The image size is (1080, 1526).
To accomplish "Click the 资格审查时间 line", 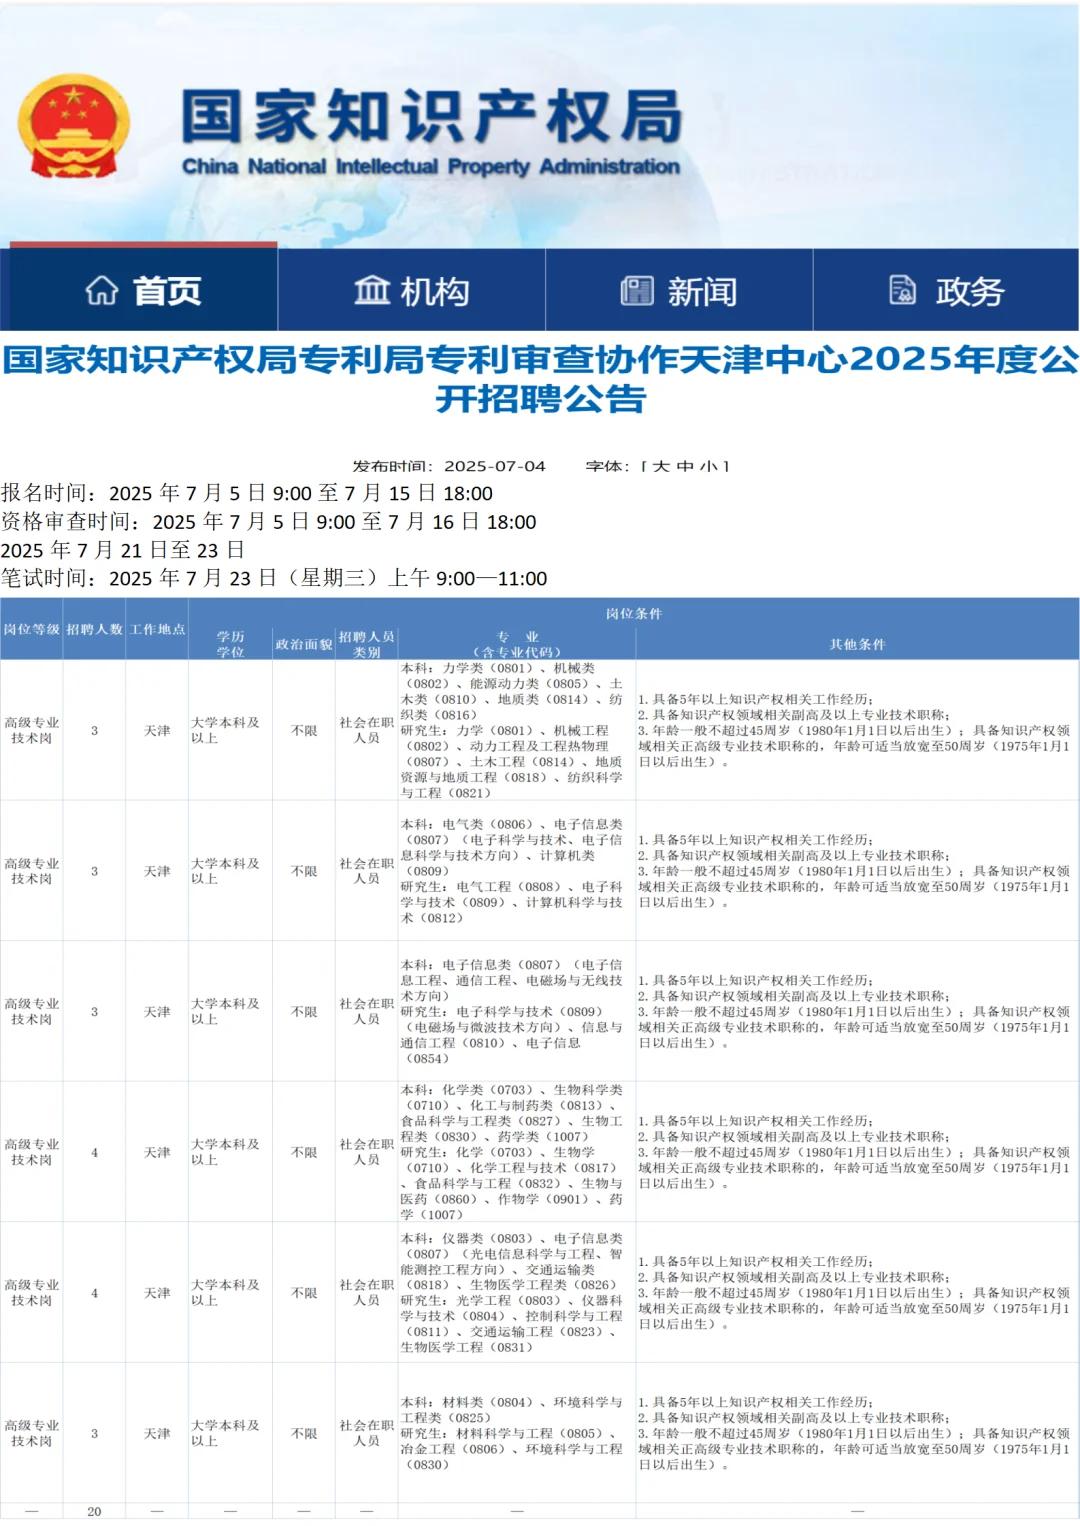I will pos(268,522).
